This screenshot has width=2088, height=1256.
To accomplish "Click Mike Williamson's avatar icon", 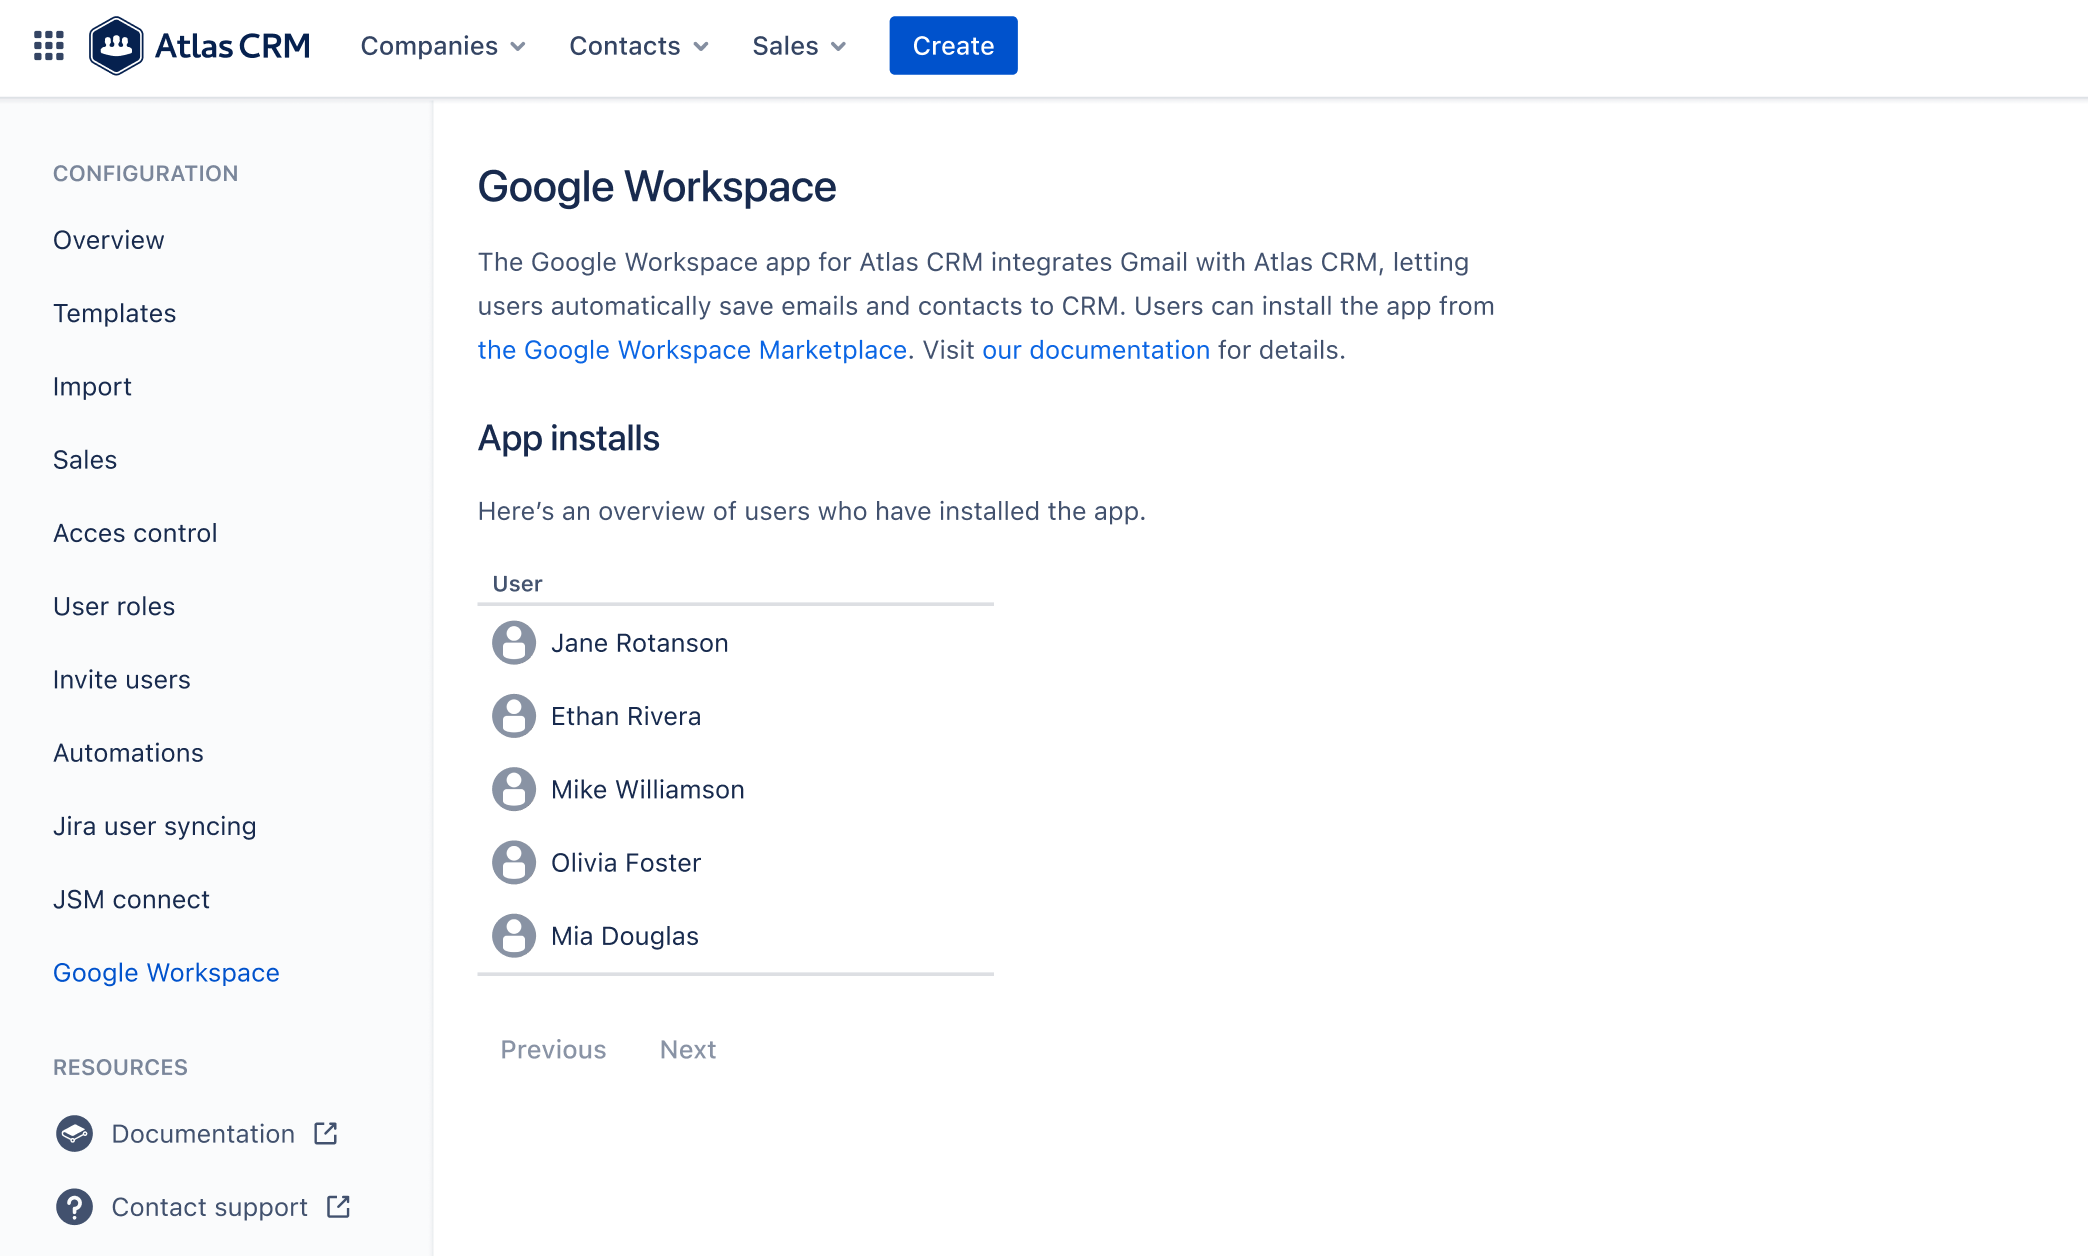I will [513, 790].
